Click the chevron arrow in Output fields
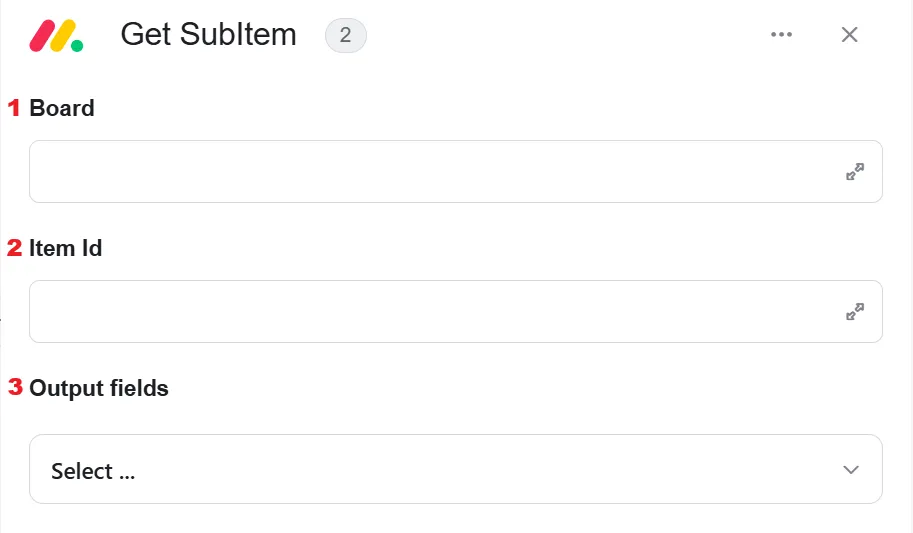Image resolution: width=913 pixels, height=533 pixels. (x=851, y=470)
